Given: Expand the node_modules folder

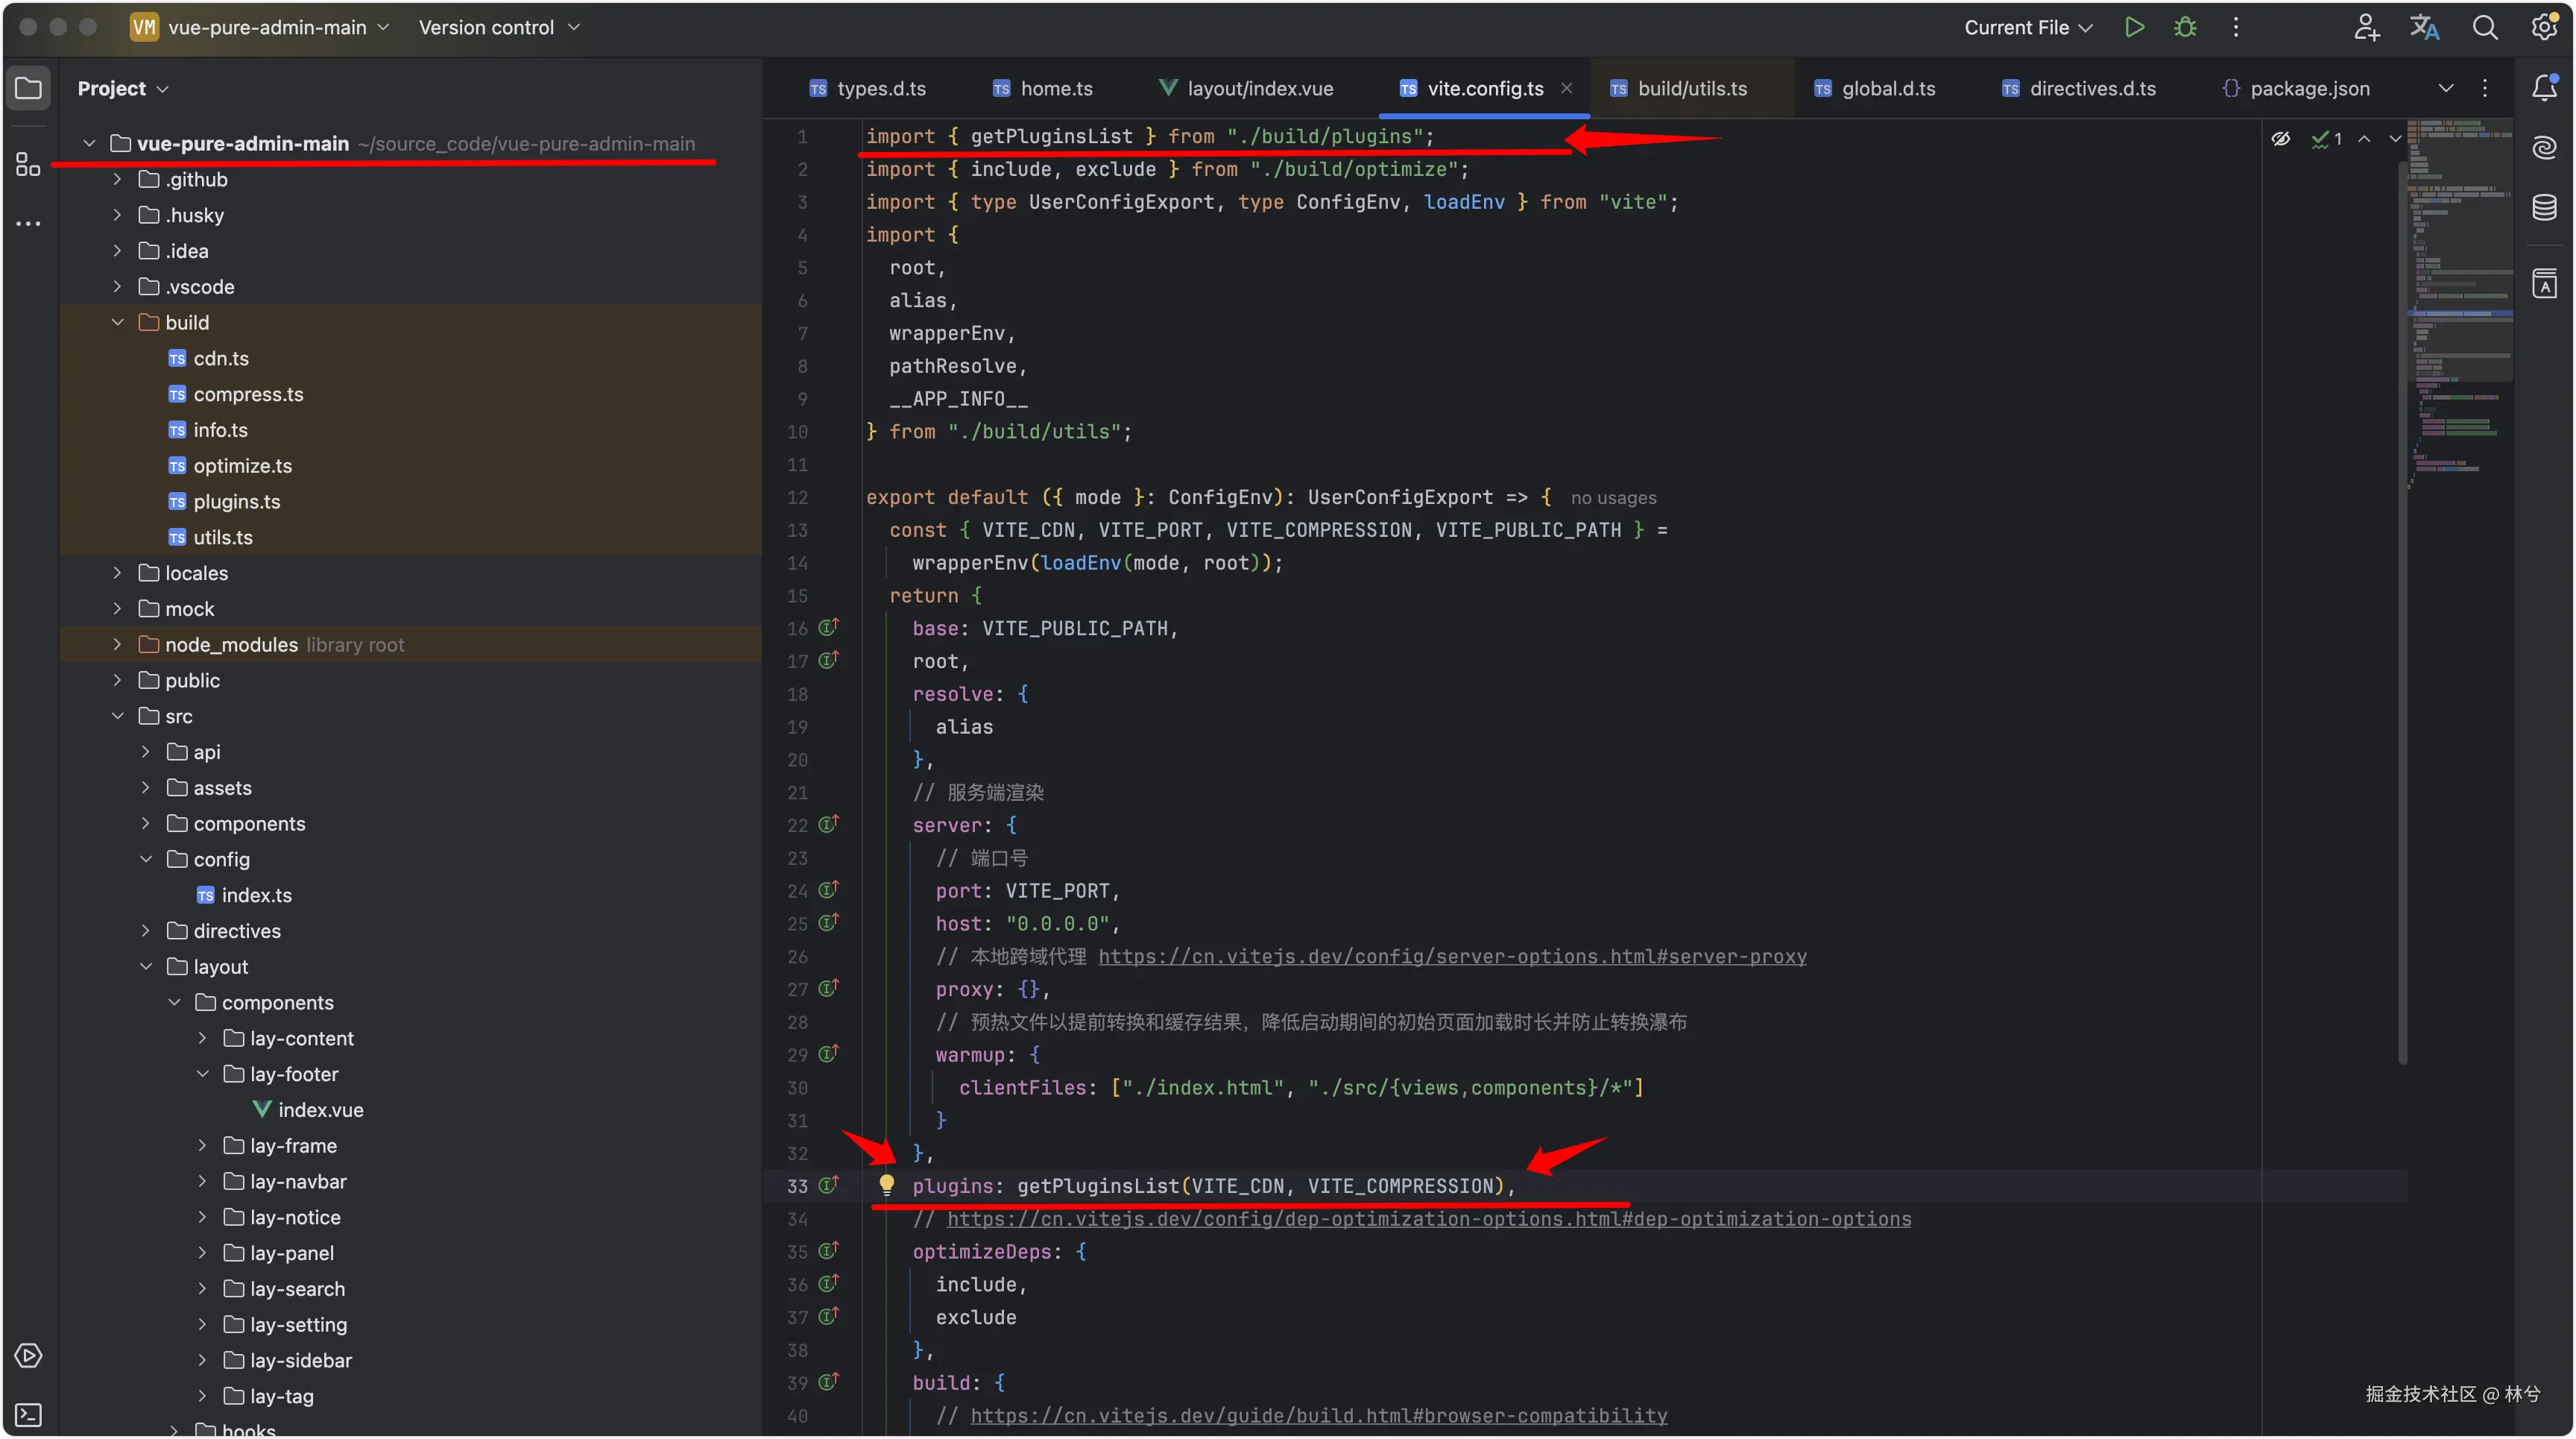Looking at the screenshot, I should coord(118,644).
